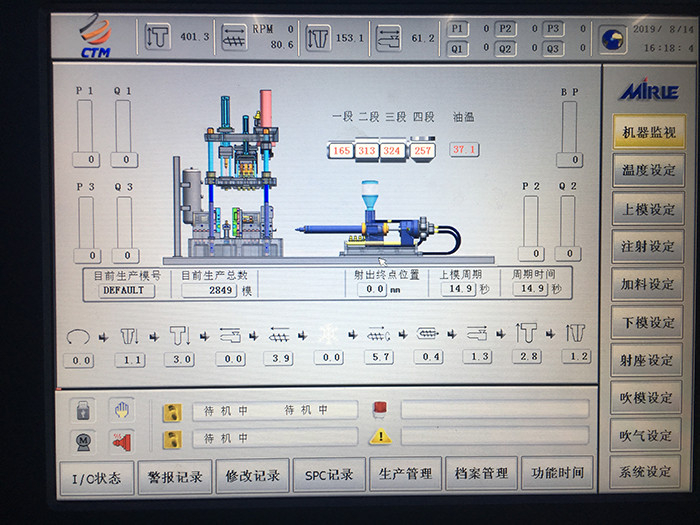
Task: Click the motor M icon
Action: click(x=83, y=442)
